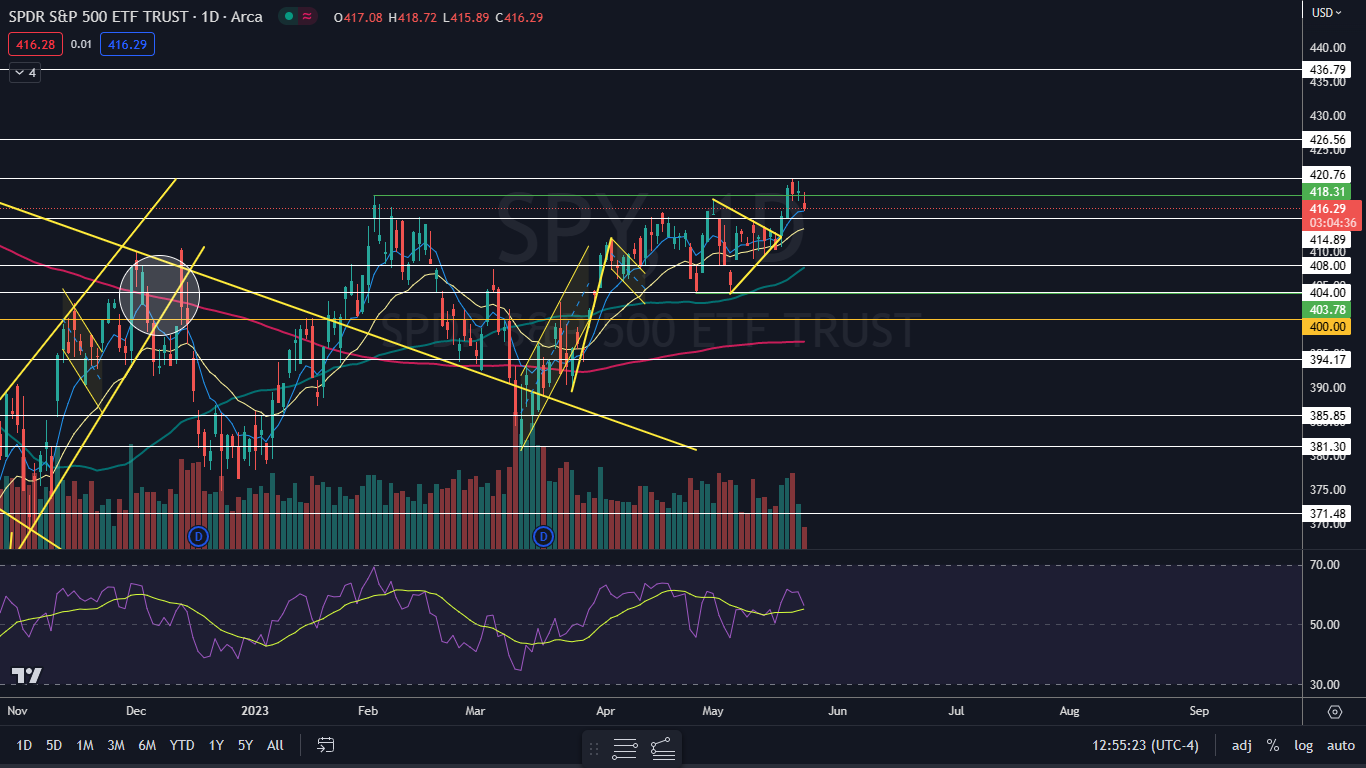This screenshot has height=768, width=1366.
Task: Click the green 418.31 price label
Action: [1328, 191]
